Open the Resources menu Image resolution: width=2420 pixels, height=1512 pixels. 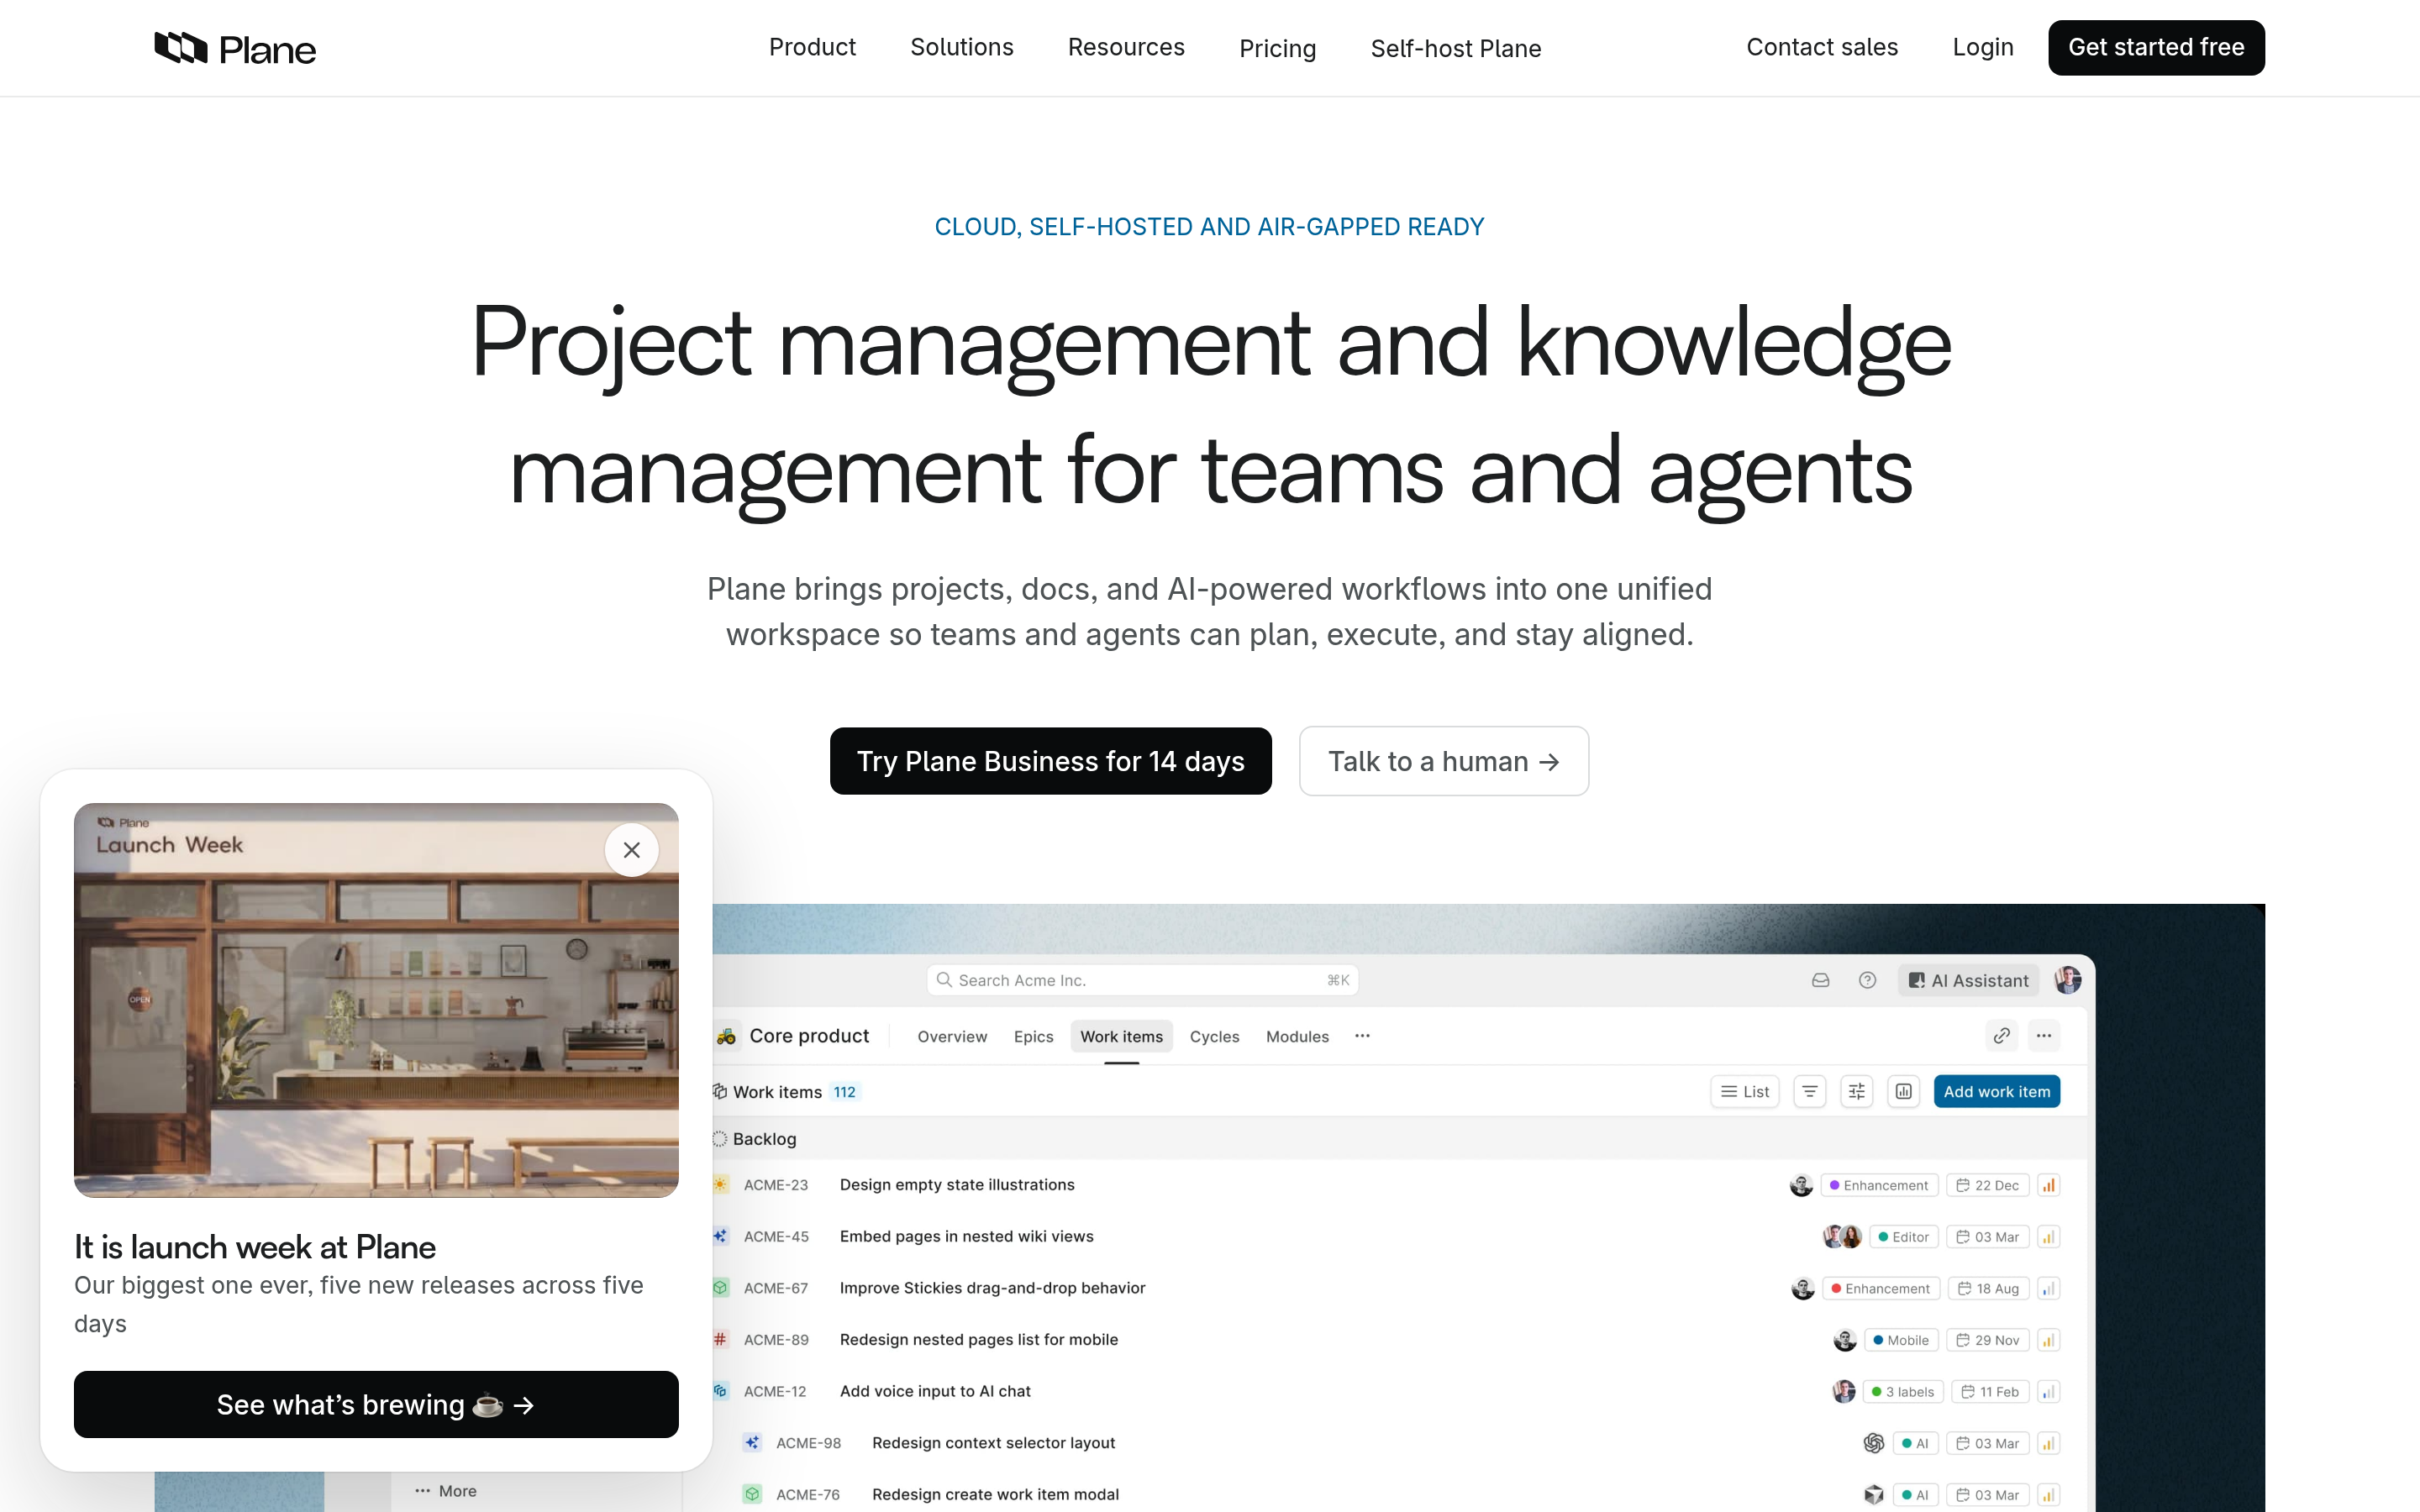(1126, 47)
